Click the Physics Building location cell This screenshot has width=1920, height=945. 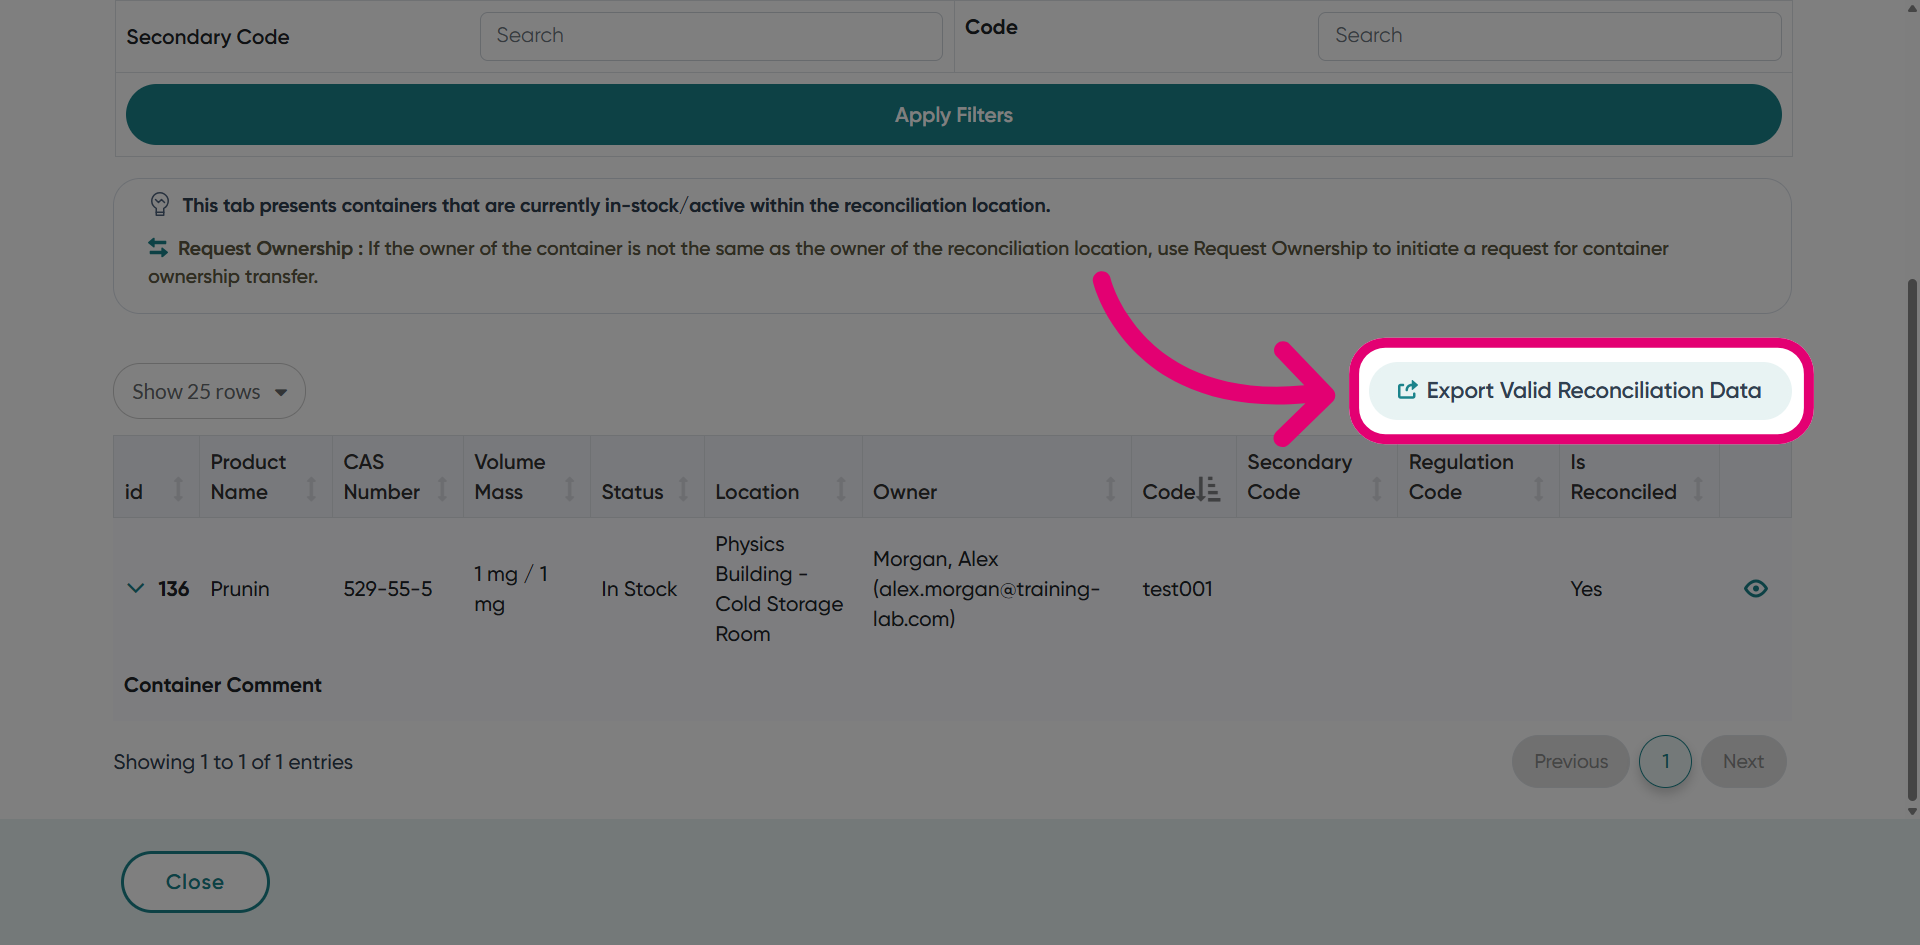(779, 589)
